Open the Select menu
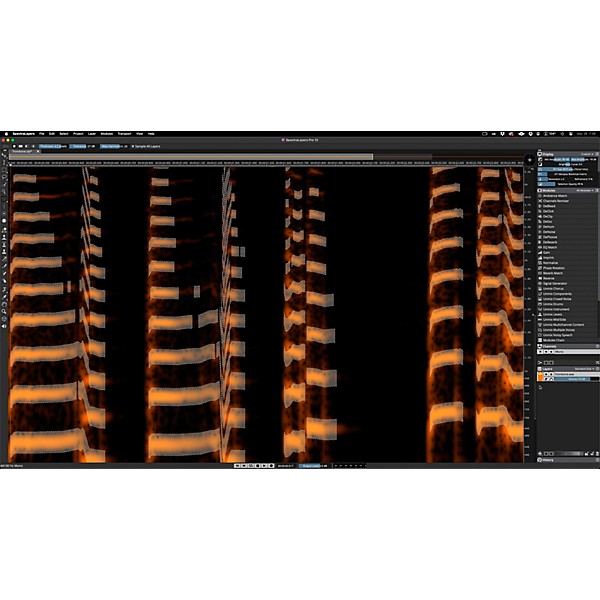Image resolution: width=600 pixels, height=600 pixels. 64,134
